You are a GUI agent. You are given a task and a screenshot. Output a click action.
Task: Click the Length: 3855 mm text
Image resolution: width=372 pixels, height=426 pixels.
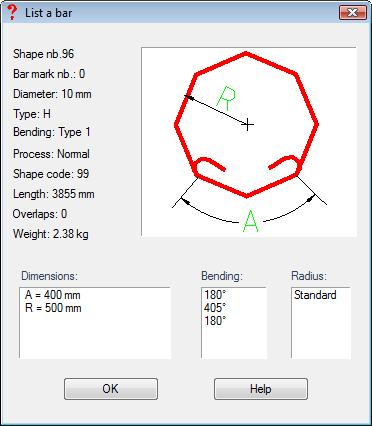(x=54, y=194)
